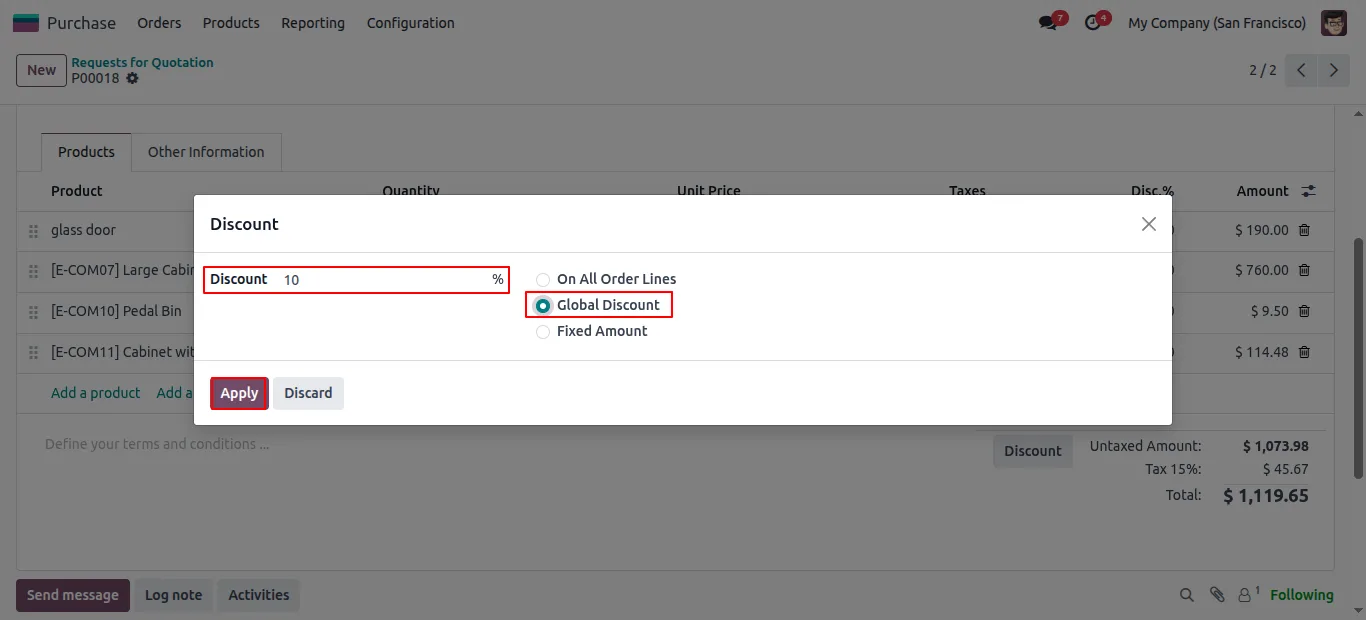
Task: Open the Products menu
Action: tap(231, 22)
